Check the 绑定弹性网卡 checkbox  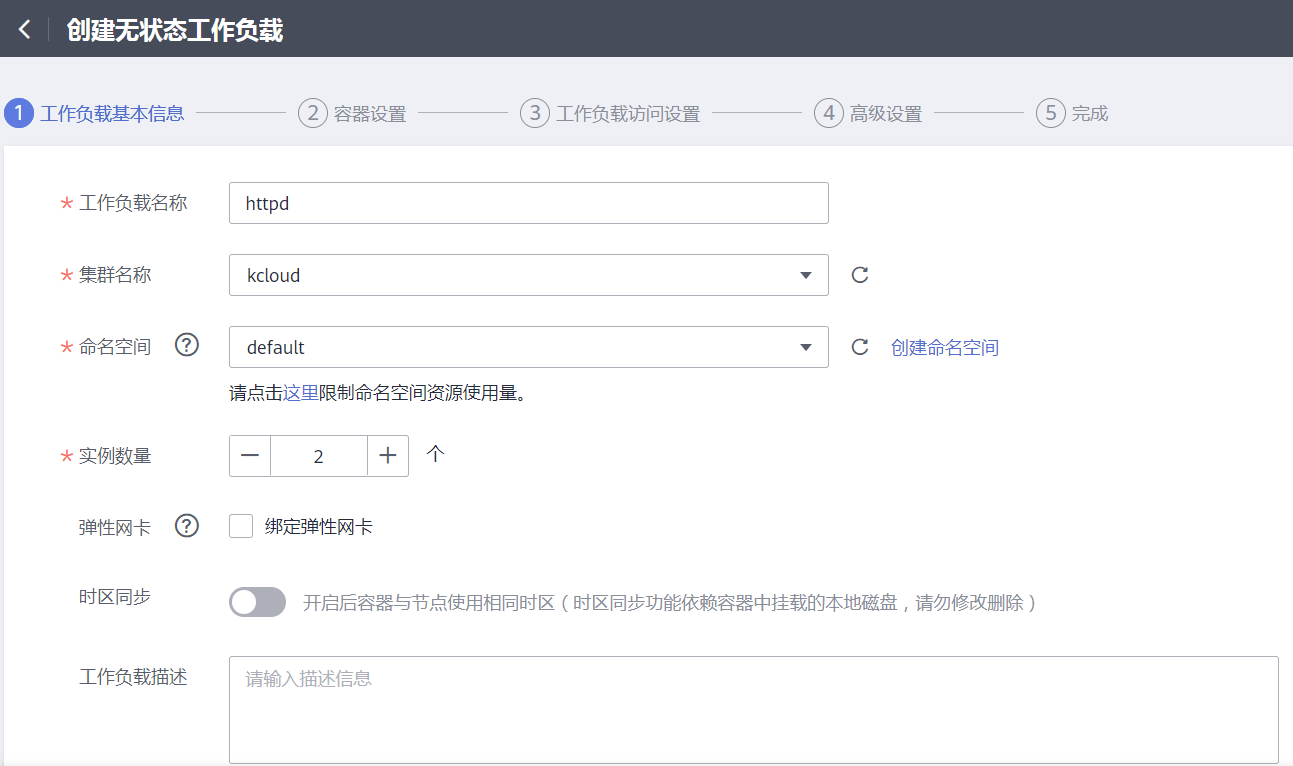(241, 526)
